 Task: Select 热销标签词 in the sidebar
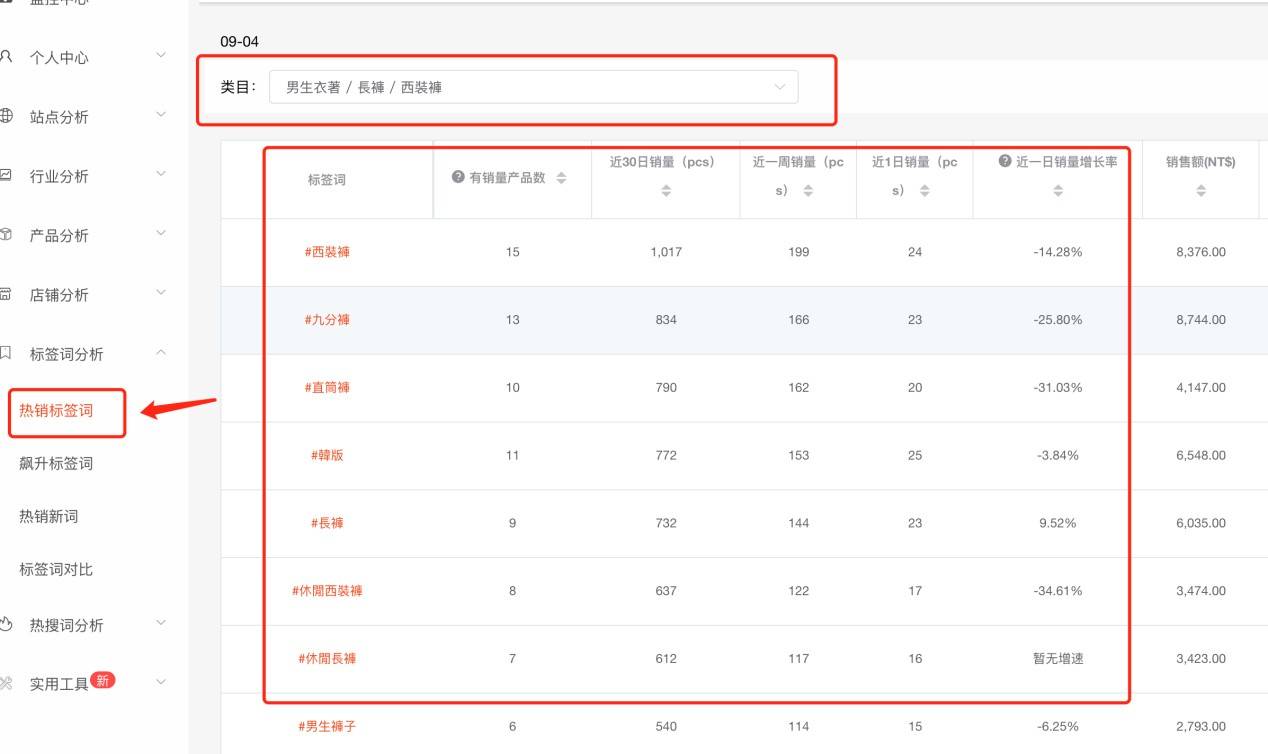(56, 410)
